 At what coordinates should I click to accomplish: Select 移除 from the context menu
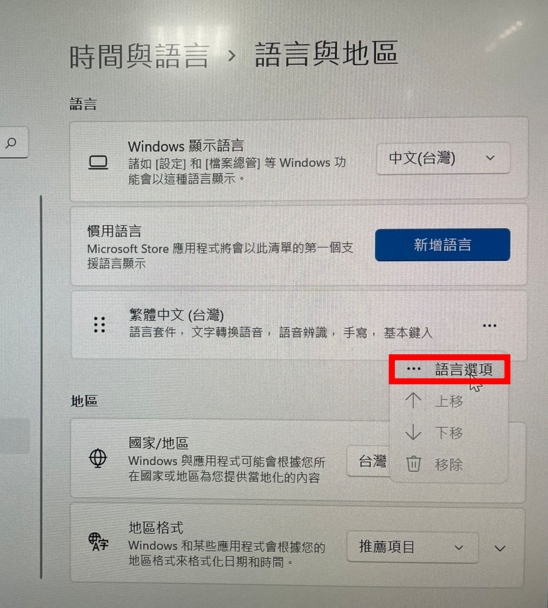coord(449,464)
